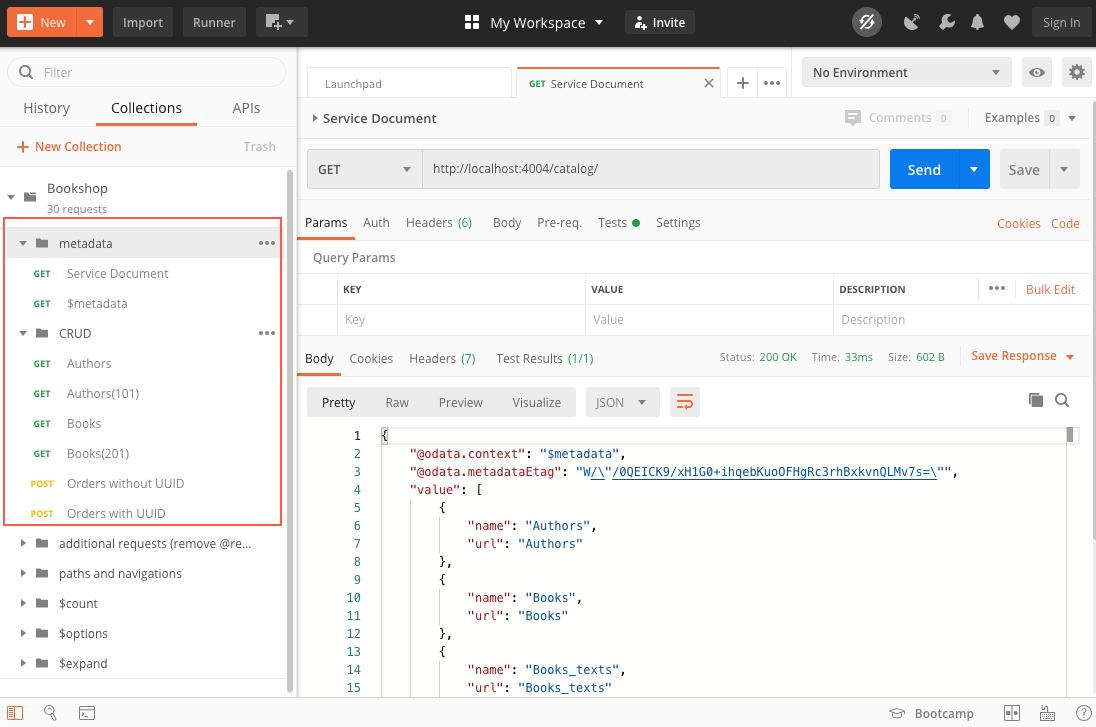This screenshot has height=727, width=1096.
Task: Open the Cookies link
Action: point(1018,223)
